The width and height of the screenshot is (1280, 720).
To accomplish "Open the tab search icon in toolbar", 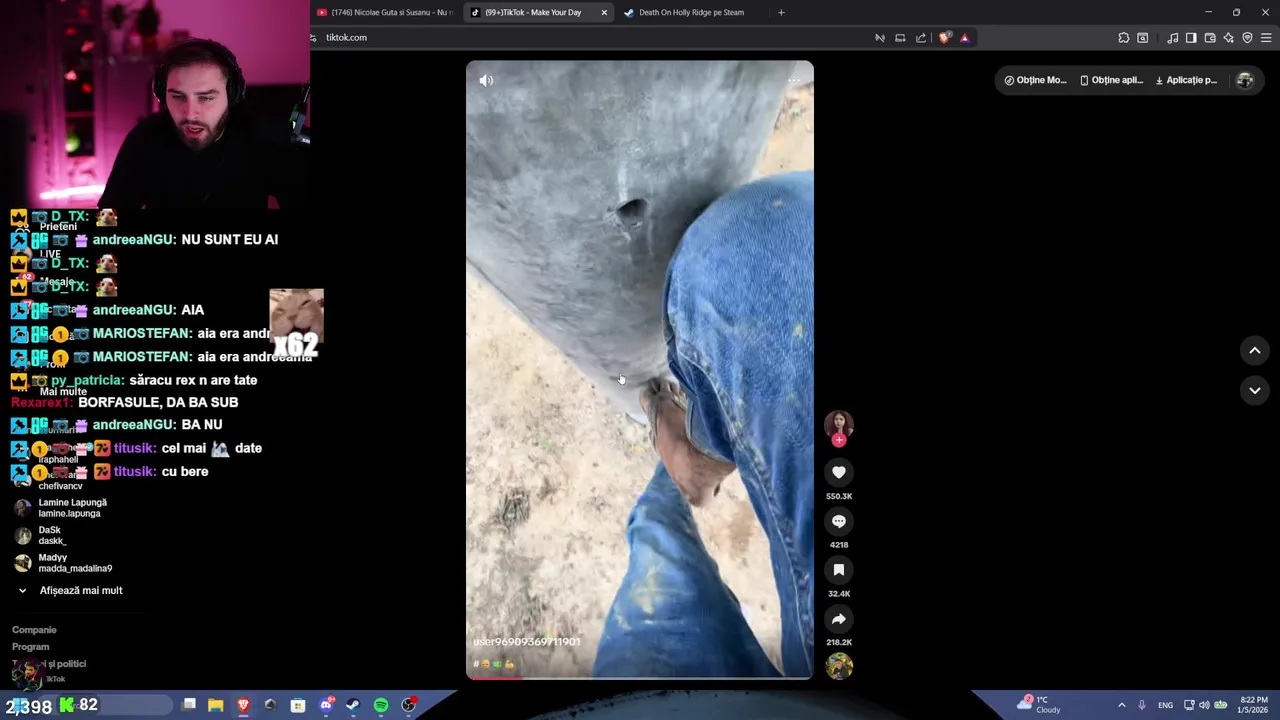I will pos(1143,38).
